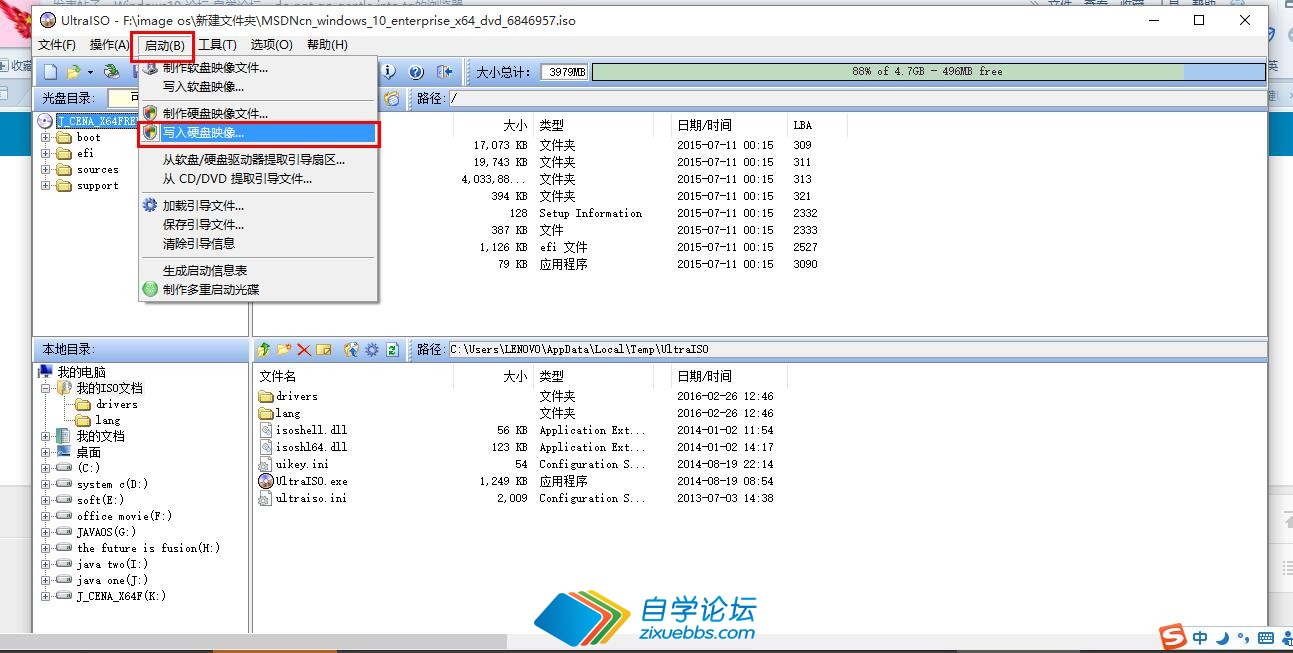Choose 制作硬盘映像文件... menu entry

(258, 113)
